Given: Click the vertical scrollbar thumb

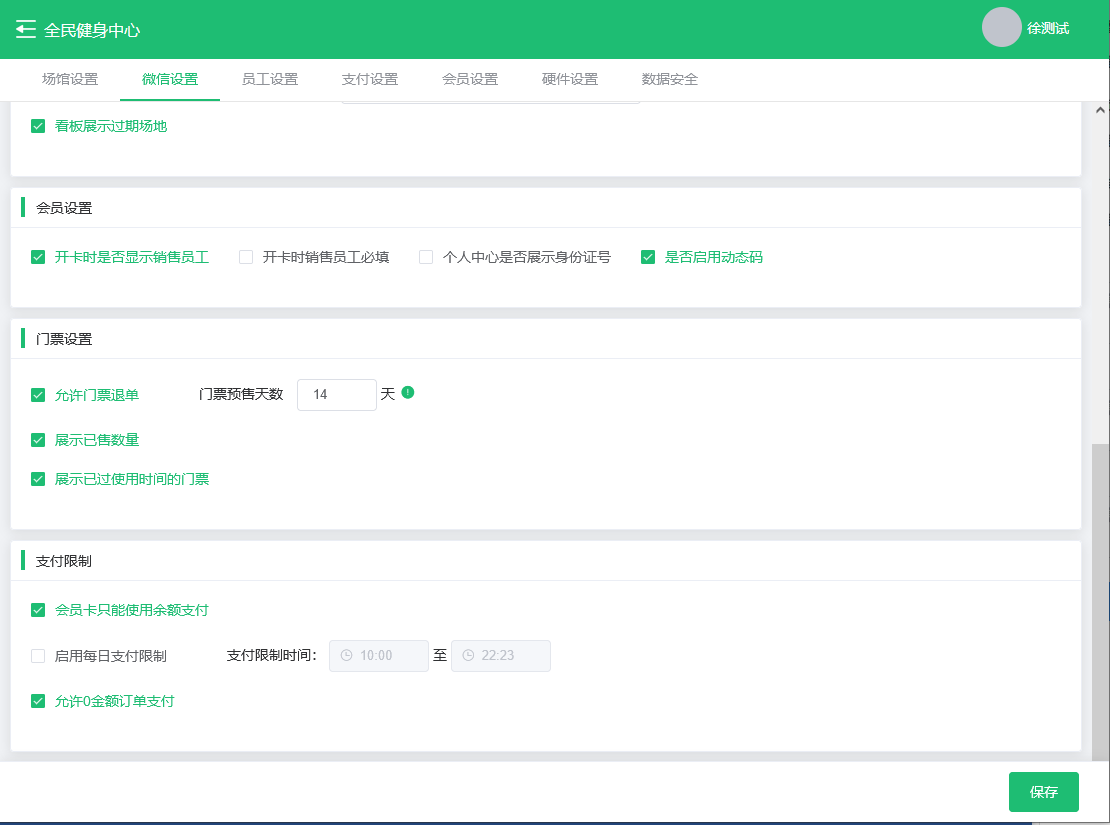Looking at the screenshot, I should tap(1100, 602).
